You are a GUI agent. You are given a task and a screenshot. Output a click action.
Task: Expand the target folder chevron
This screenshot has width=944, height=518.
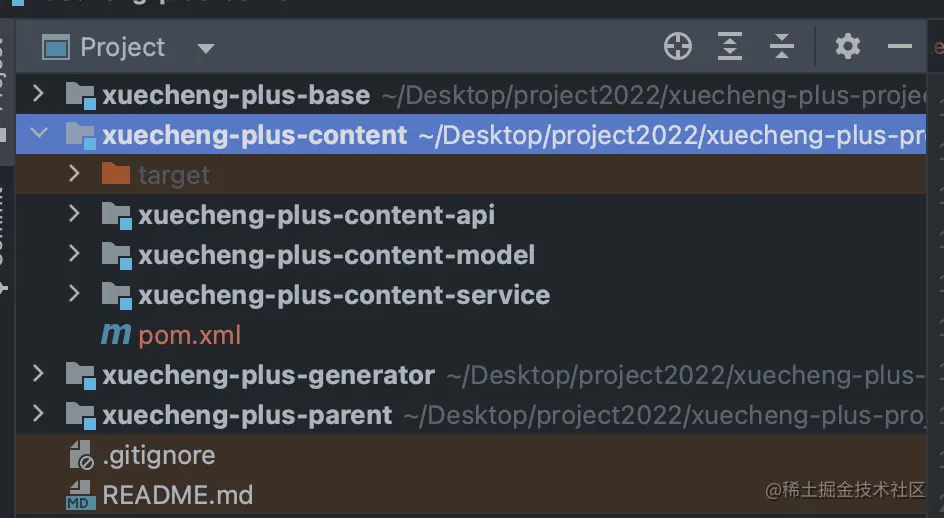click(74, 175)
